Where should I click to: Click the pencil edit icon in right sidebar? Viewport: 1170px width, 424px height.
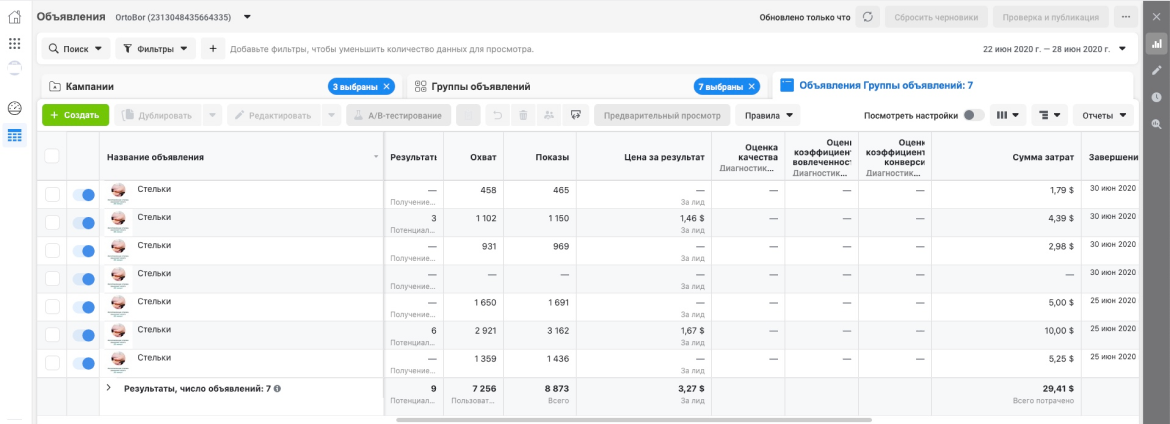[1156, 70]
